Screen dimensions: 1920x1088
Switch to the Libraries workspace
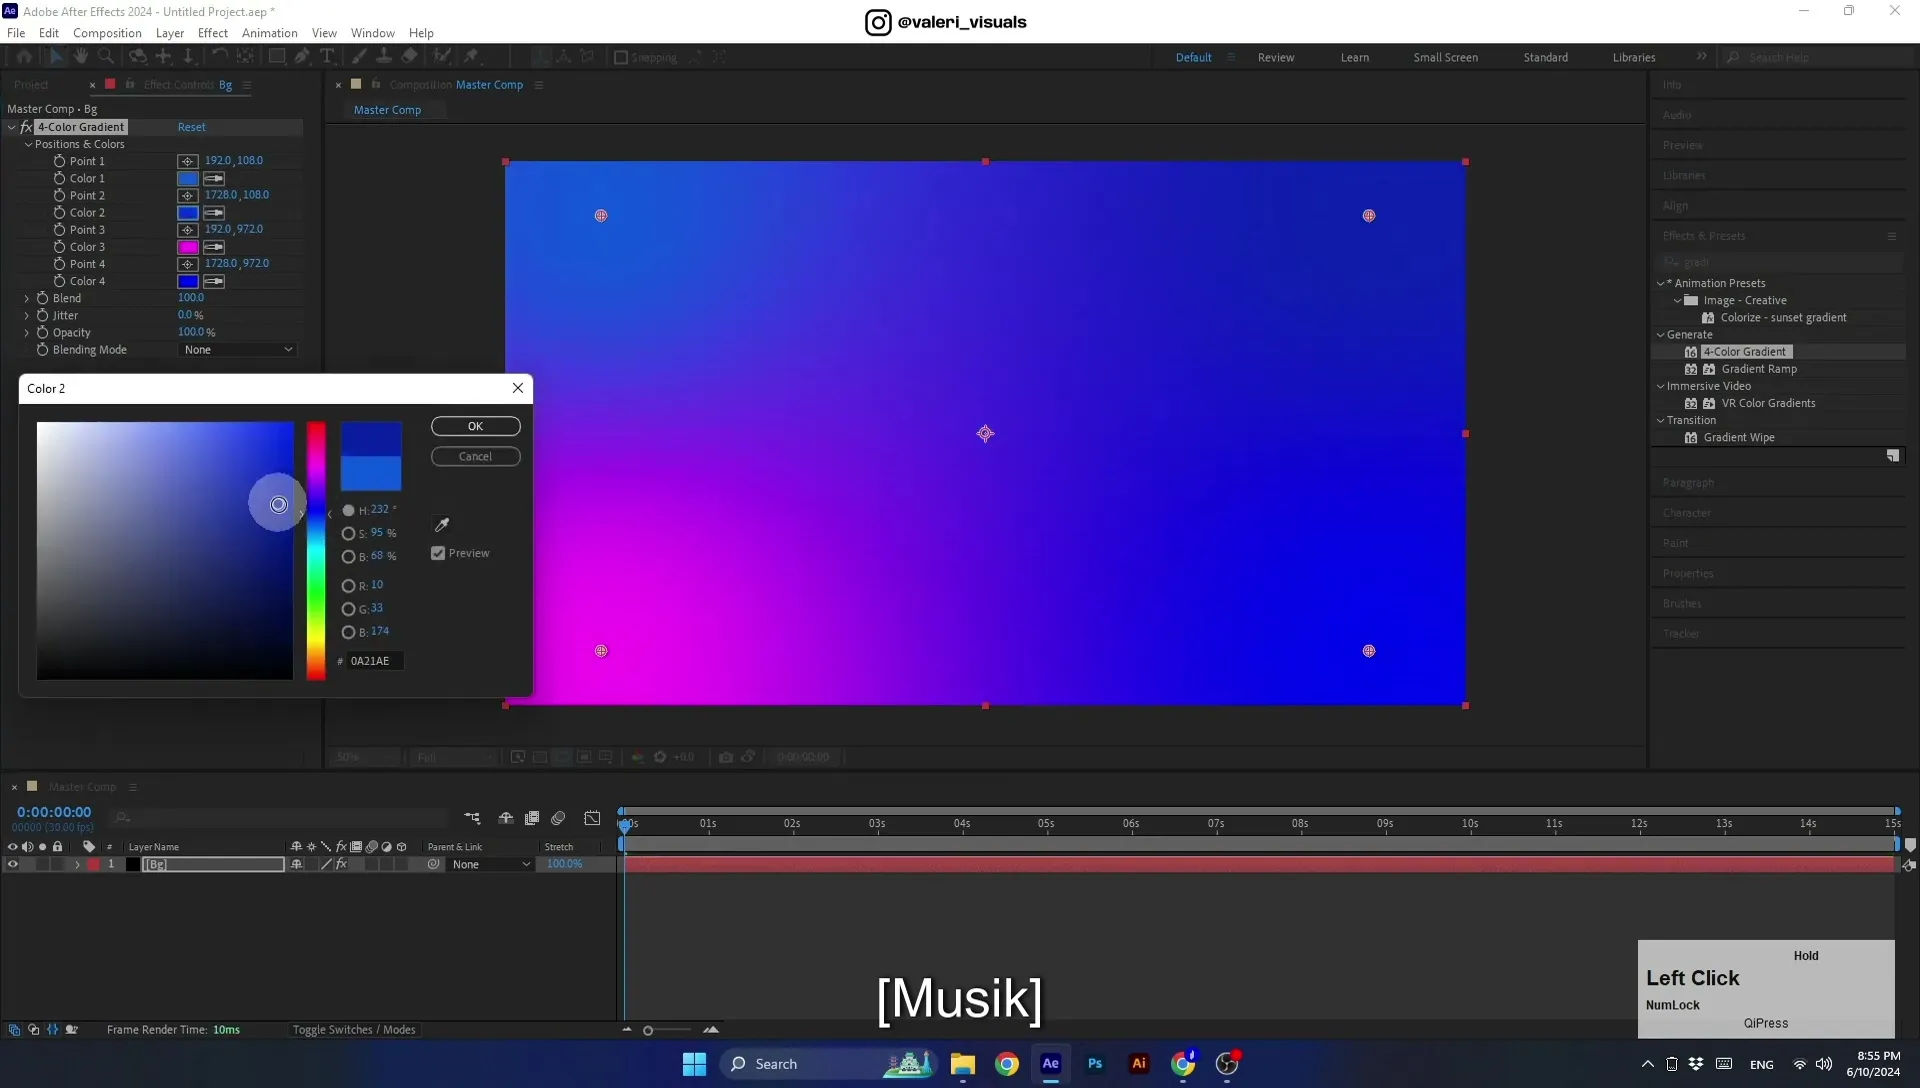1634,57
